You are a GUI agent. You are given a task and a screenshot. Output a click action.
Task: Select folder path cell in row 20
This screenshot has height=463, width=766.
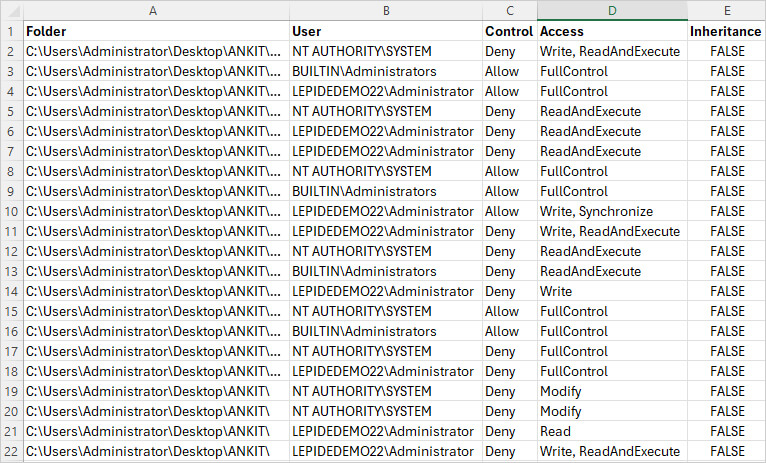point(156,412)
